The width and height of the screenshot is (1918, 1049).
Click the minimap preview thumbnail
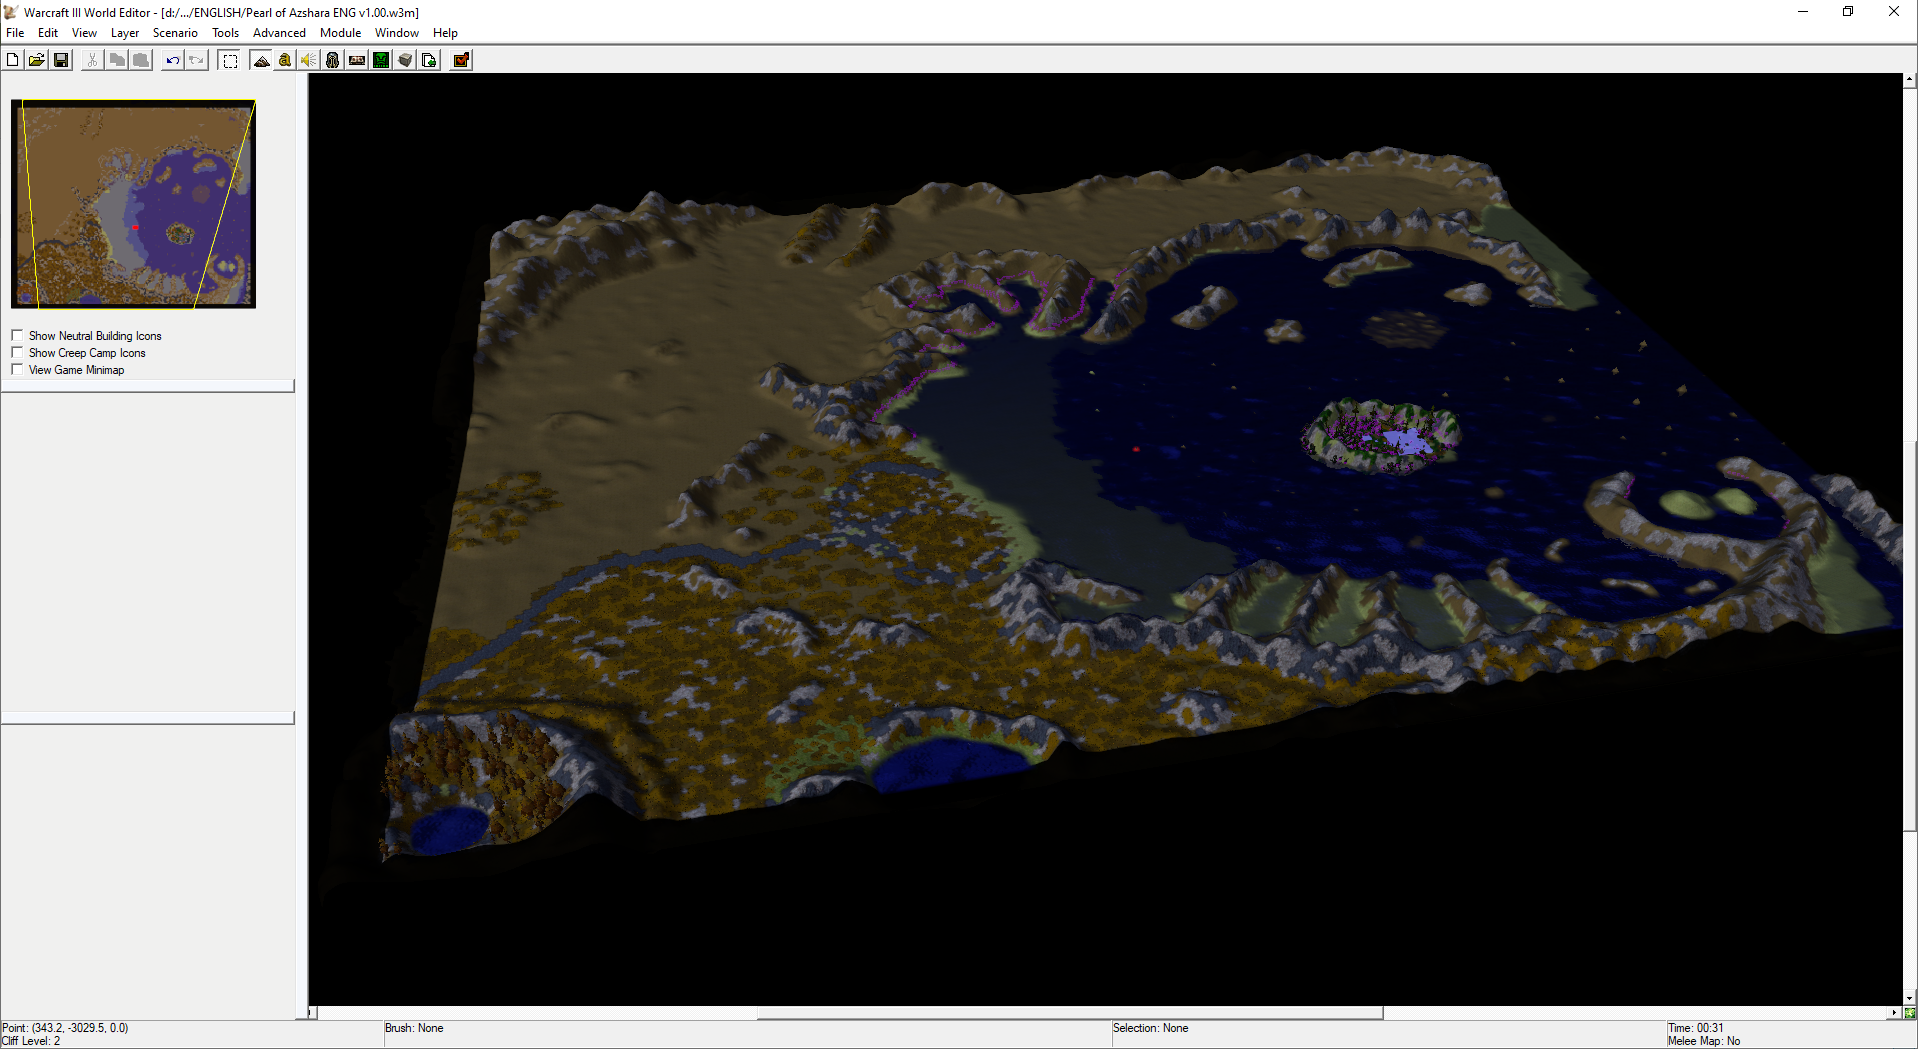tap(133, 204)
